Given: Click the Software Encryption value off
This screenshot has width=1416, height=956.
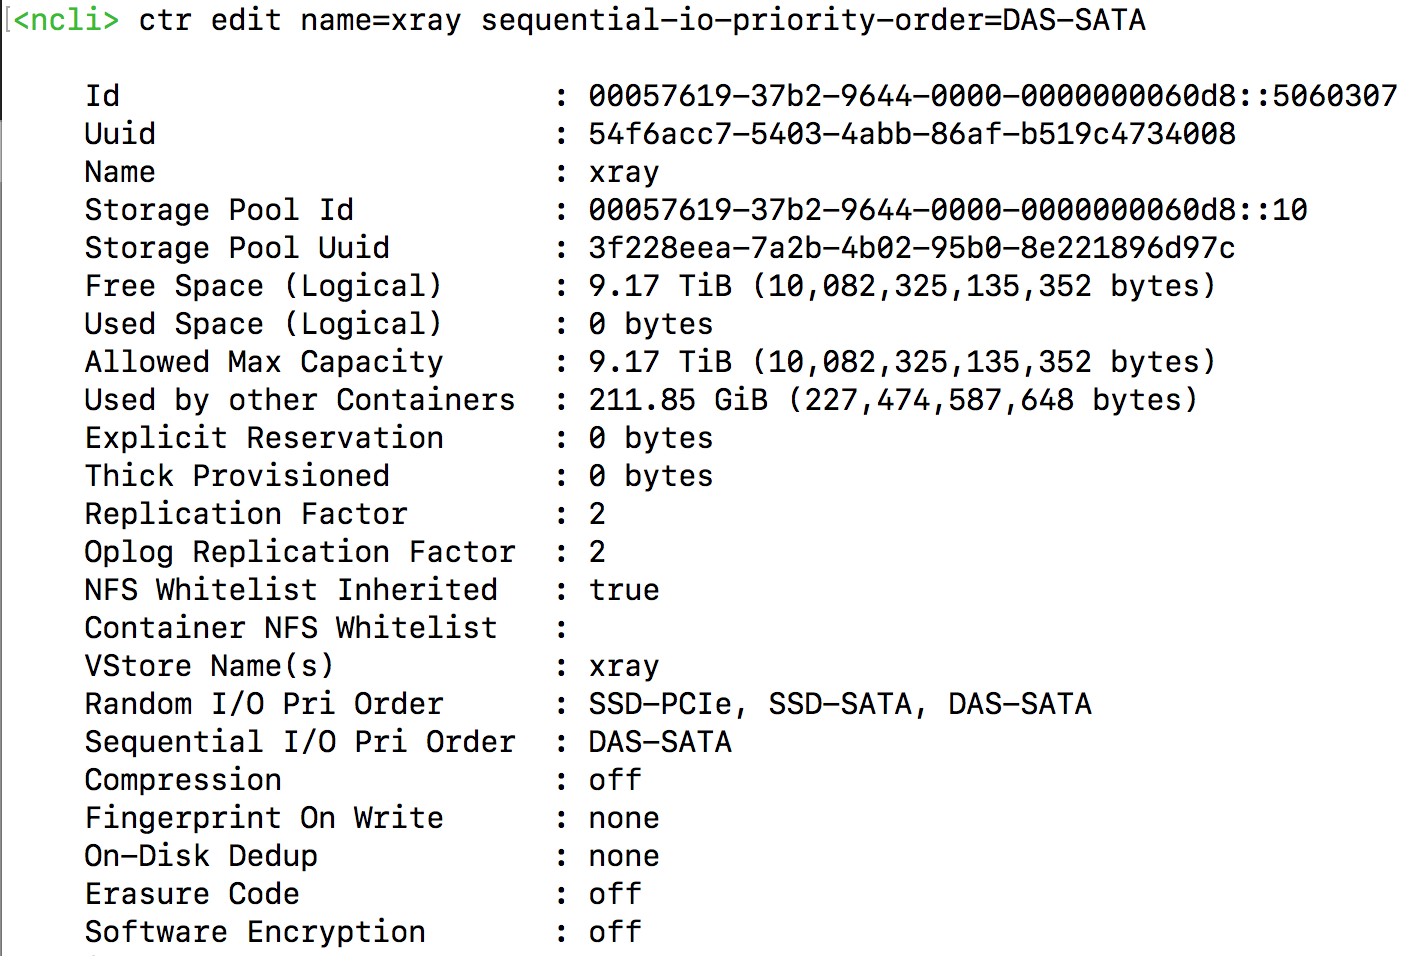Looking at the screenshot, I should [614, 932].
